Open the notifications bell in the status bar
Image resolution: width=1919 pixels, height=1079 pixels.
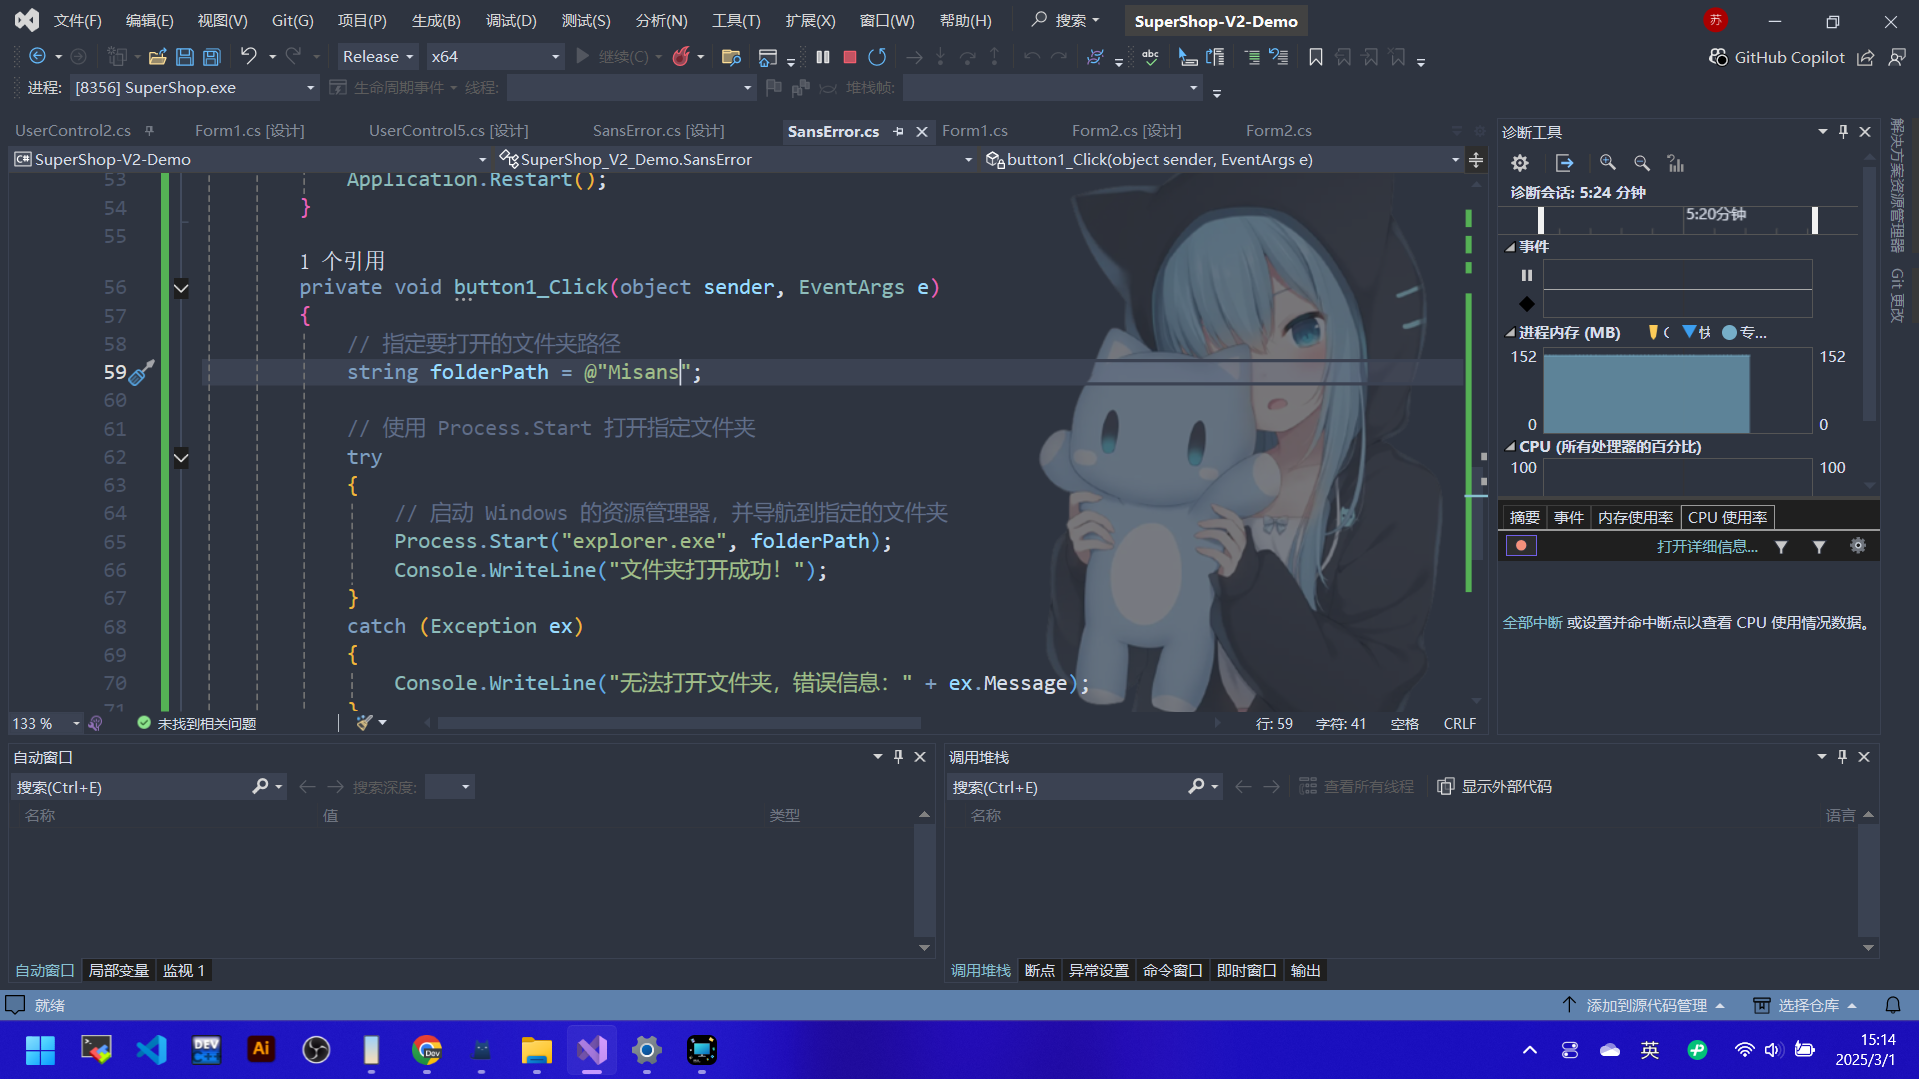pyautogui.click(x=1893, y=1005)
